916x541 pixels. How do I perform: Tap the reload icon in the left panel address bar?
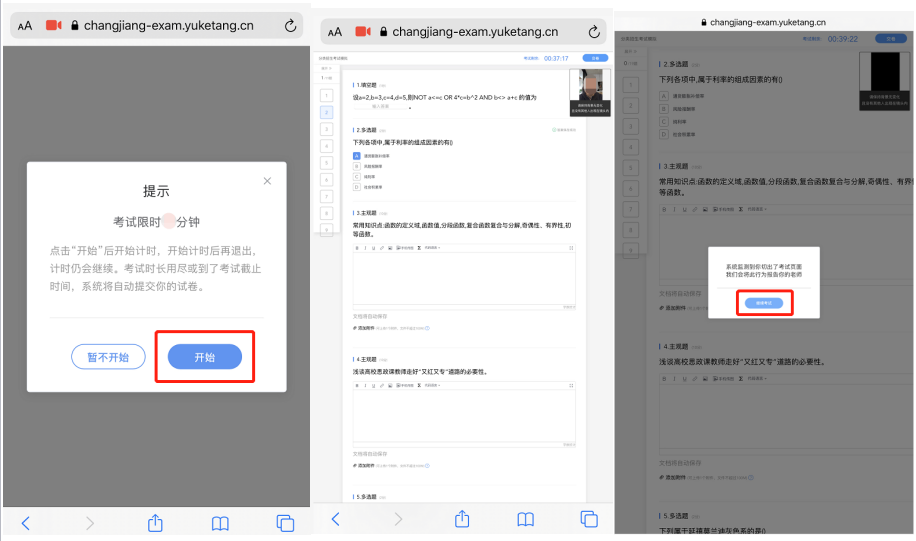pos(291,25)
